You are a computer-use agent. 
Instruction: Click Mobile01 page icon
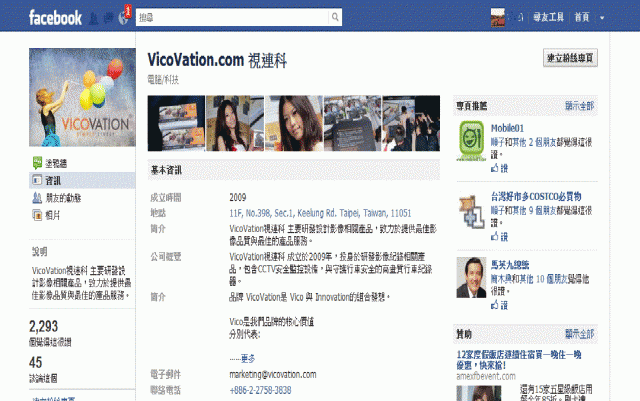tap(471, 141)
